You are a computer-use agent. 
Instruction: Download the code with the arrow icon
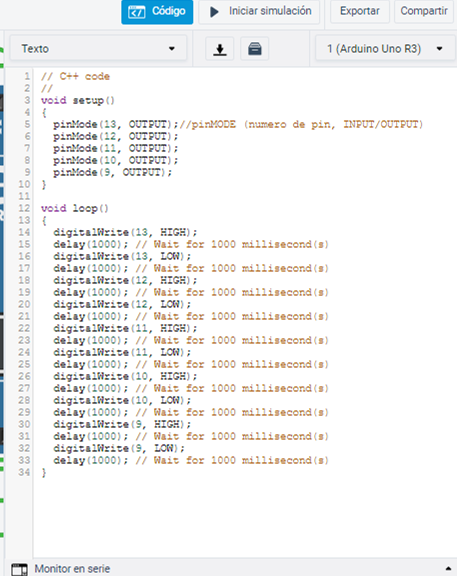point(220,49)
